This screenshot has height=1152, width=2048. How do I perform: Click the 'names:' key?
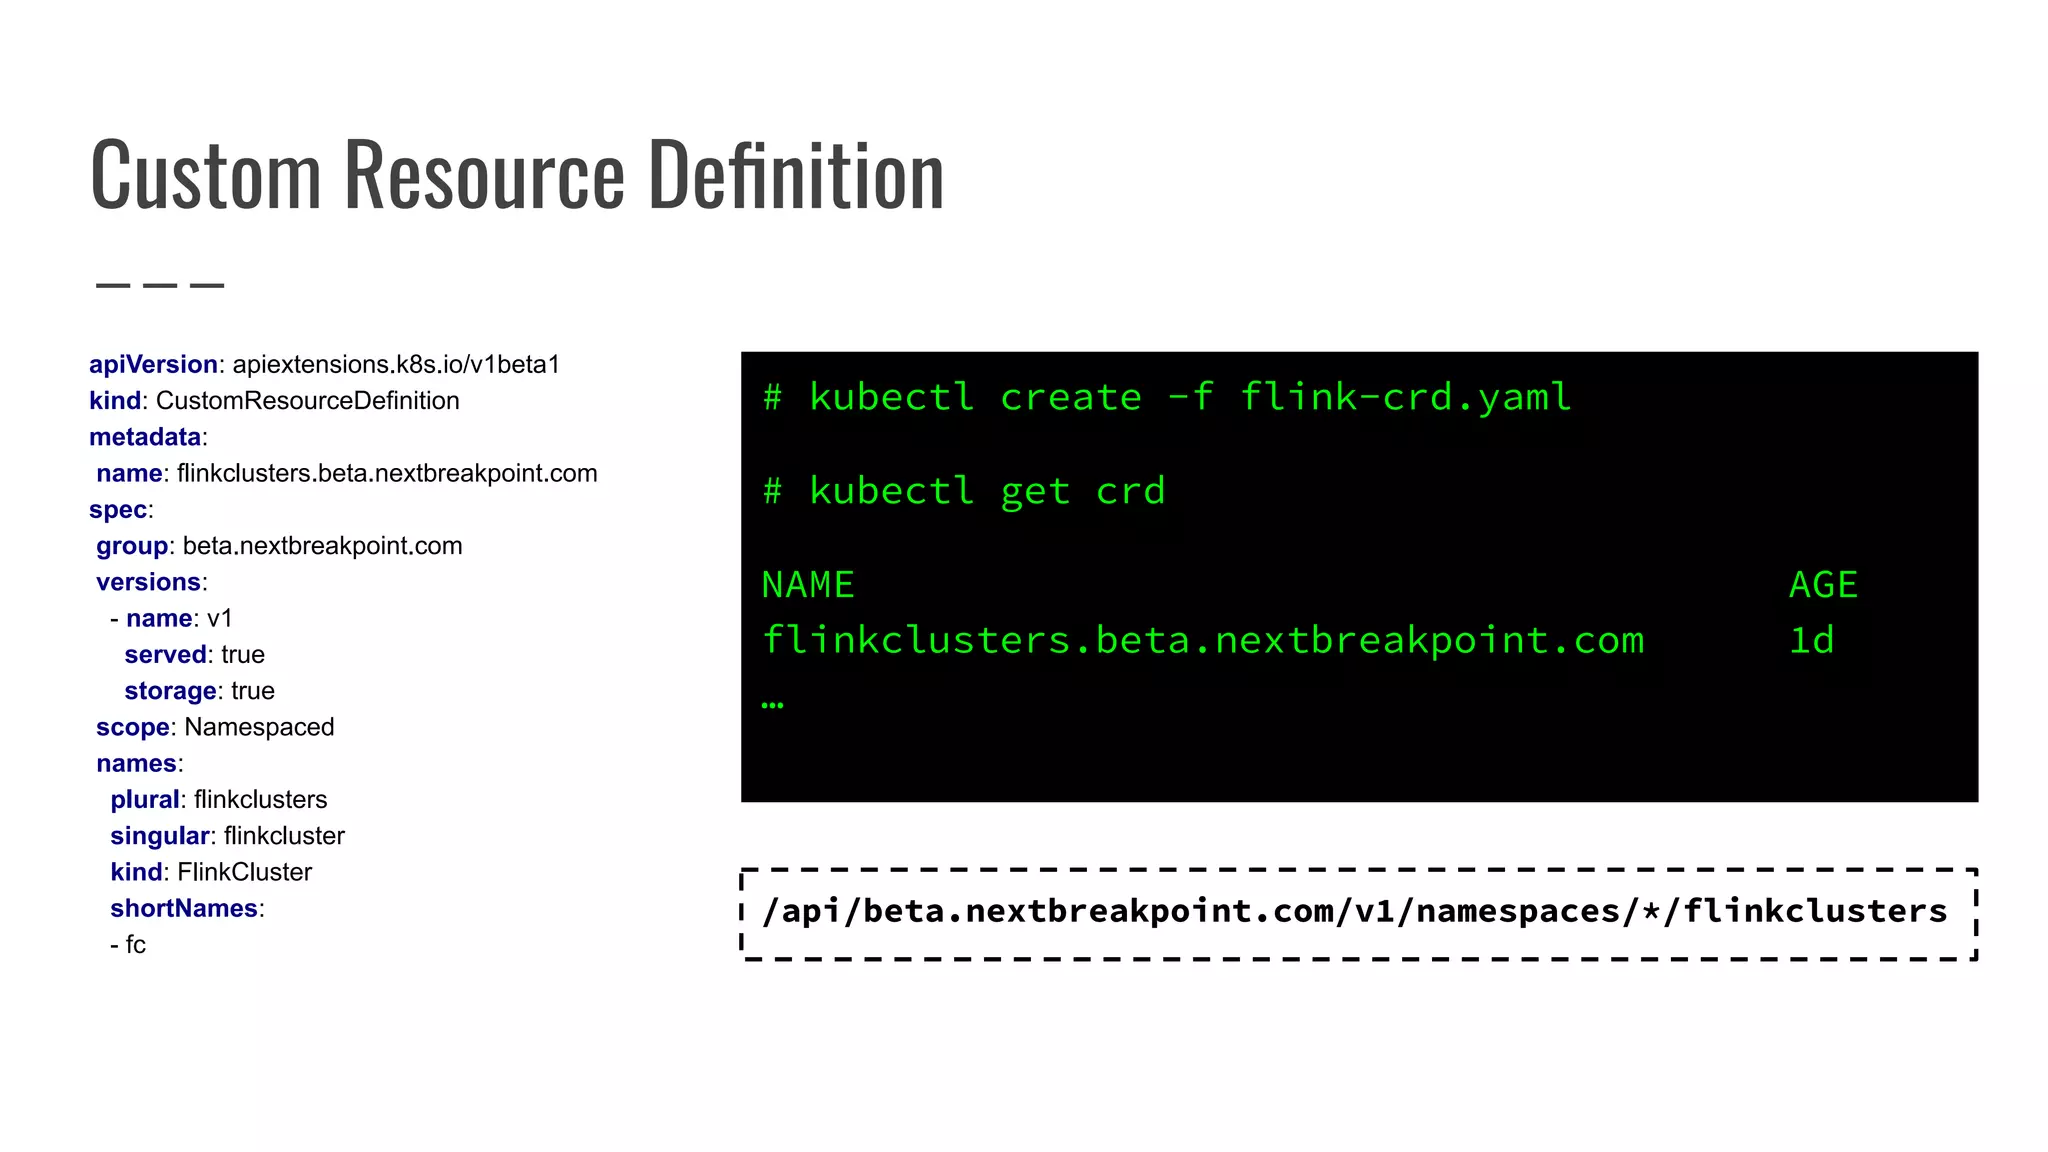pos(140,763)
